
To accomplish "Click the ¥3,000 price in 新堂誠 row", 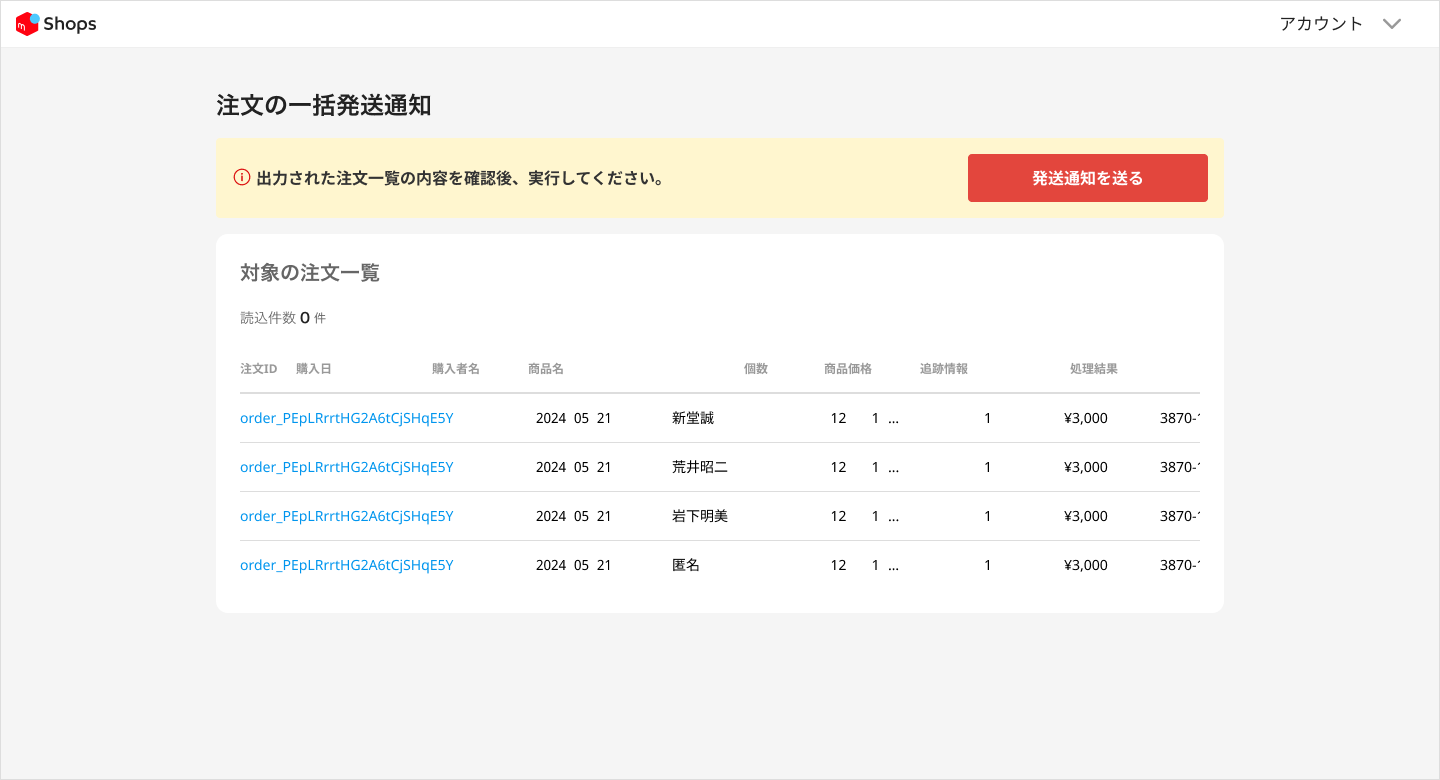I will (1086, 418).
